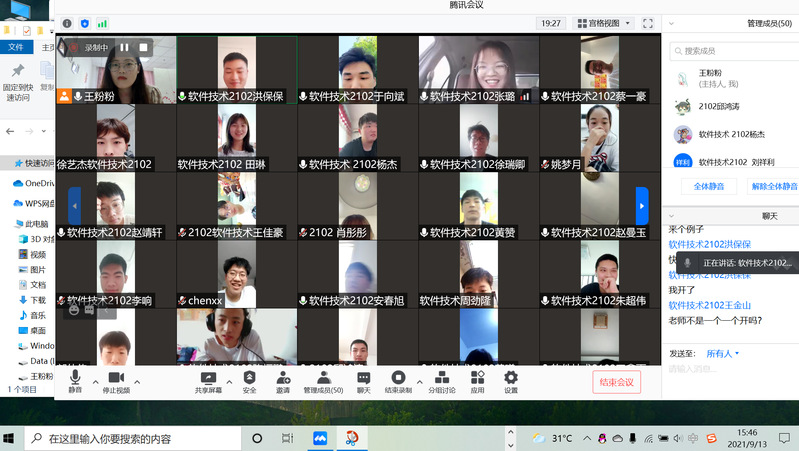Screen dimensions: 799x451
Task: Open Breakout Rooms (分组讨论)
Action: click(441, 381)
